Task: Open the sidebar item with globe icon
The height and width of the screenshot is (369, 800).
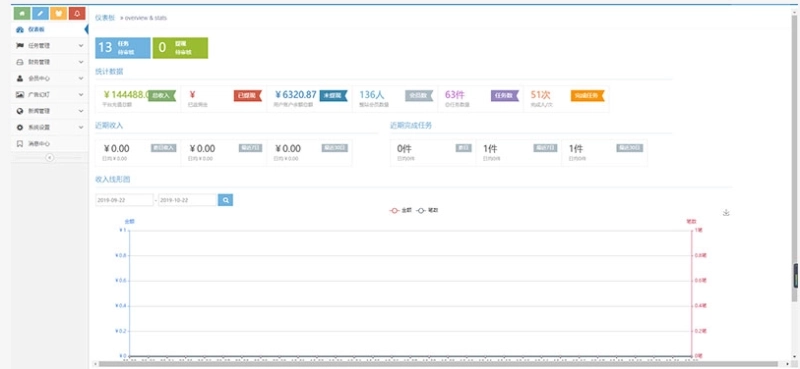Action: click(49, 111)
